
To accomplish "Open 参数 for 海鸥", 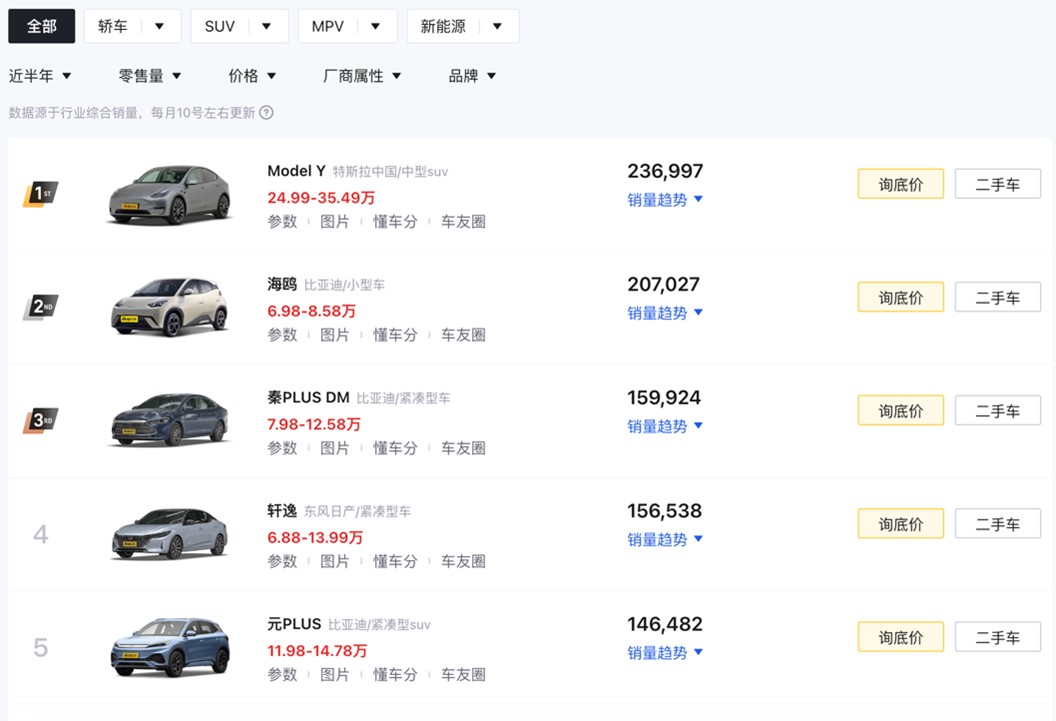I will coord(282,335).
